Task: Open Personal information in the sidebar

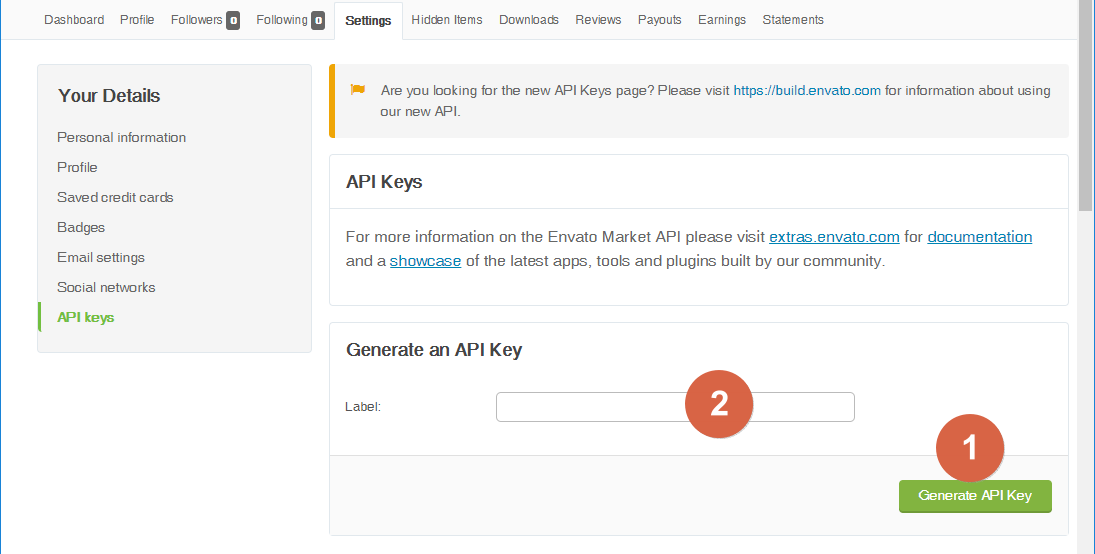Action: (121, 137)
